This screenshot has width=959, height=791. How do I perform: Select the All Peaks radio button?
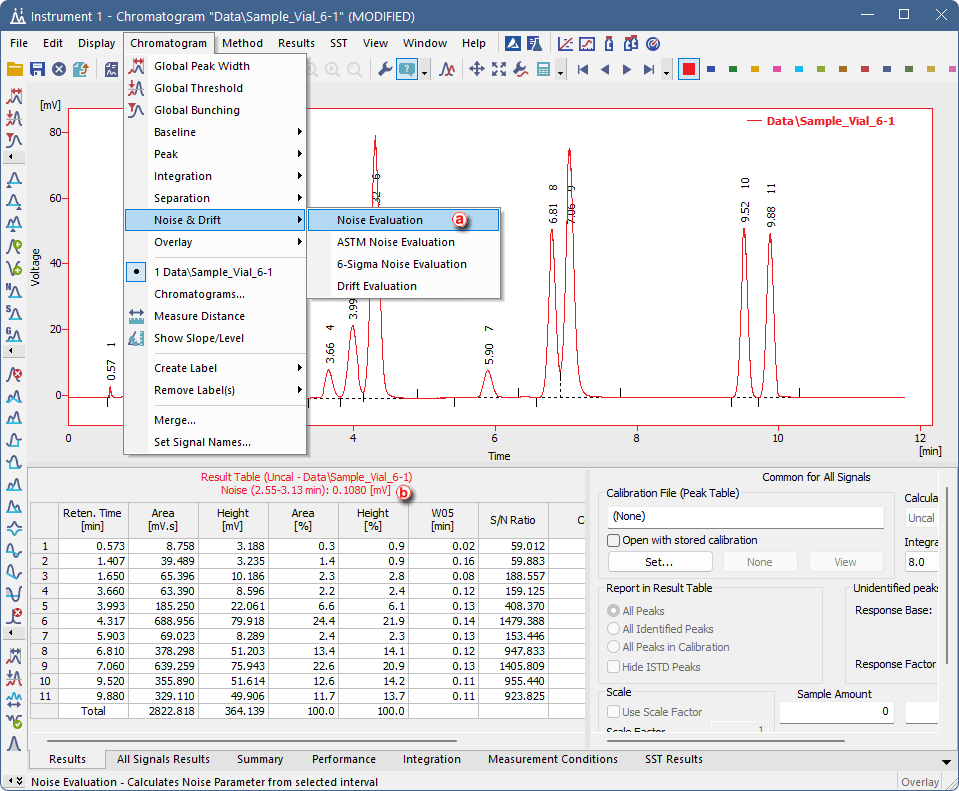pos(613,611)
